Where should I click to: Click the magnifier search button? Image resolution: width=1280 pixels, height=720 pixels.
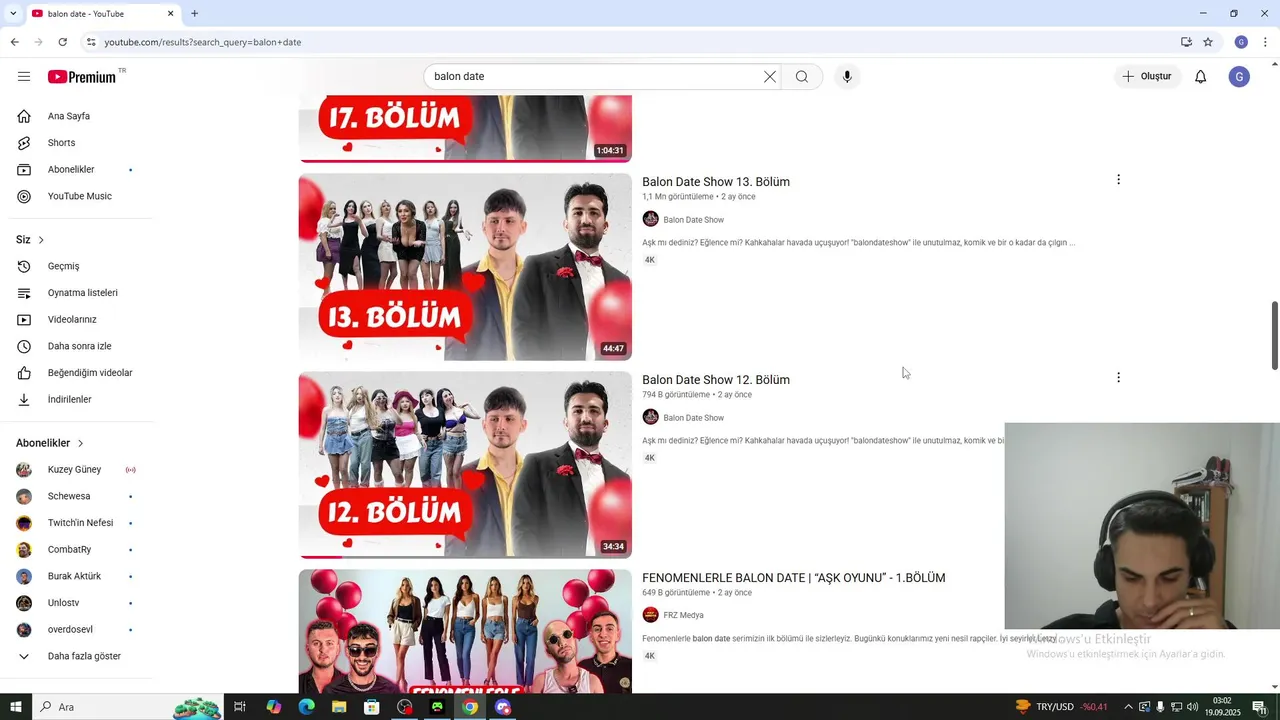pos(802,77)
